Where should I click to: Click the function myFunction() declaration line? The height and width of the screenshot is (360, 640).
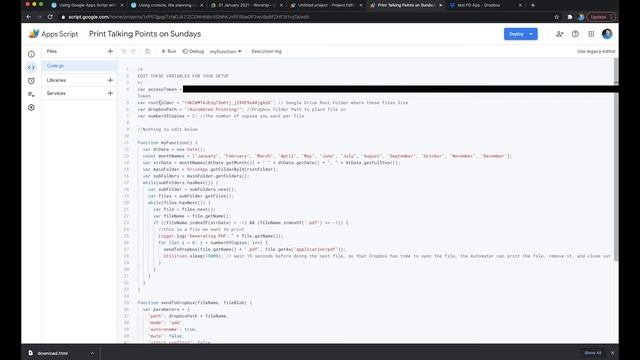(x=167, y=143)
